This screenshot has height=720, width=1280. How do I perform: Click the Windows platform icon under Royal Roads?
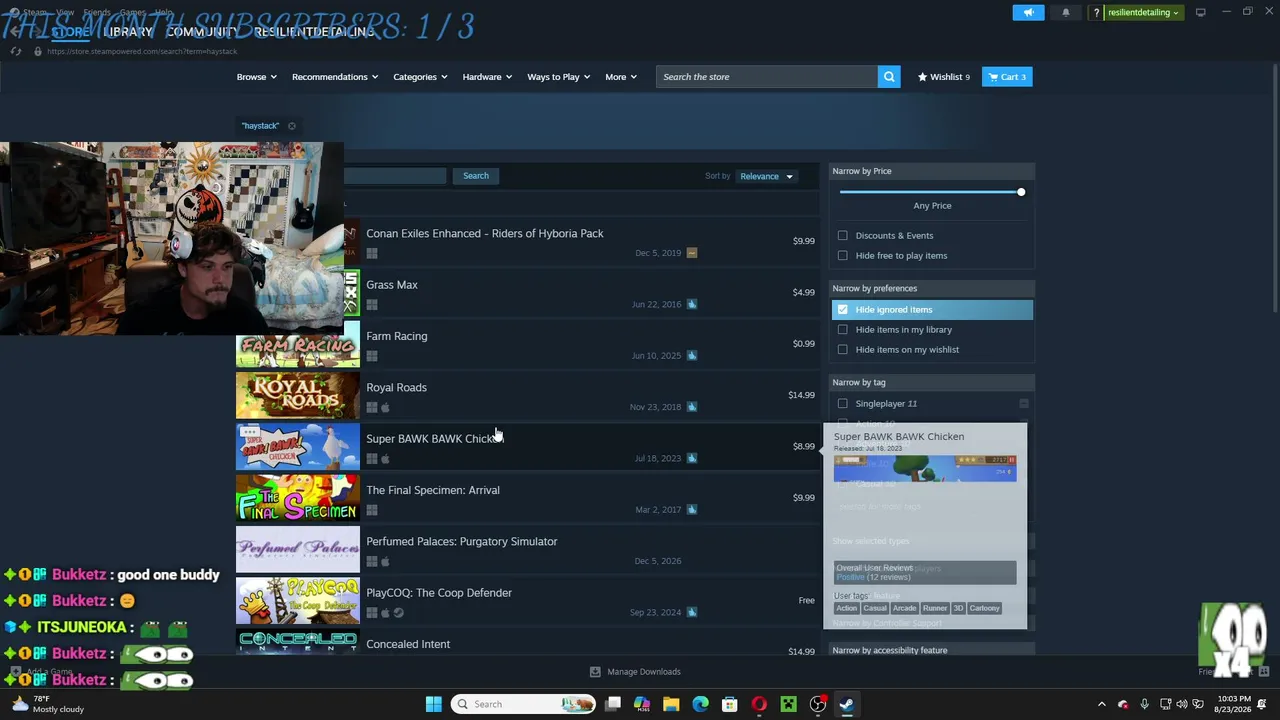pyautogui.click(x=372, y=407)
